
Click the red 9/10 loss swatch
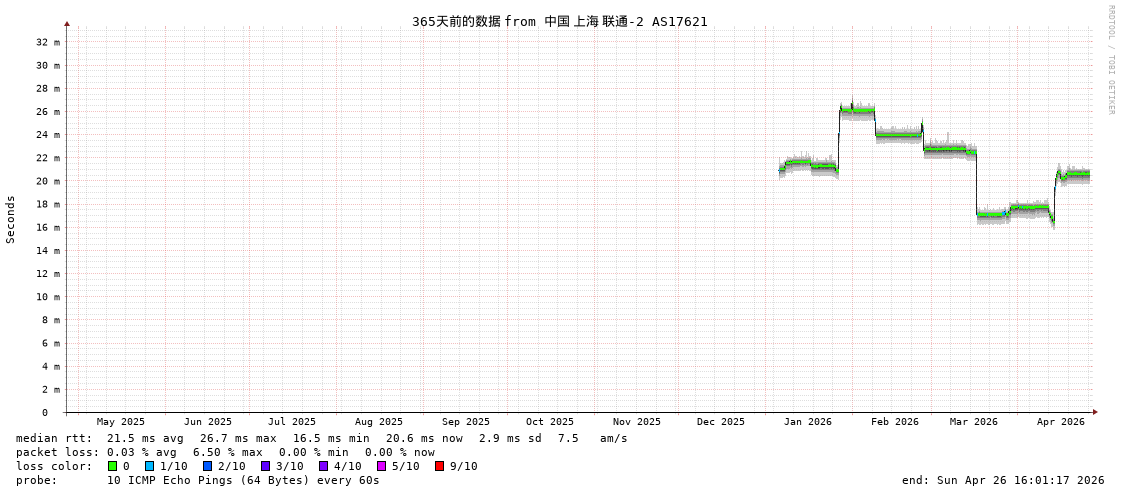coord(439,466)
